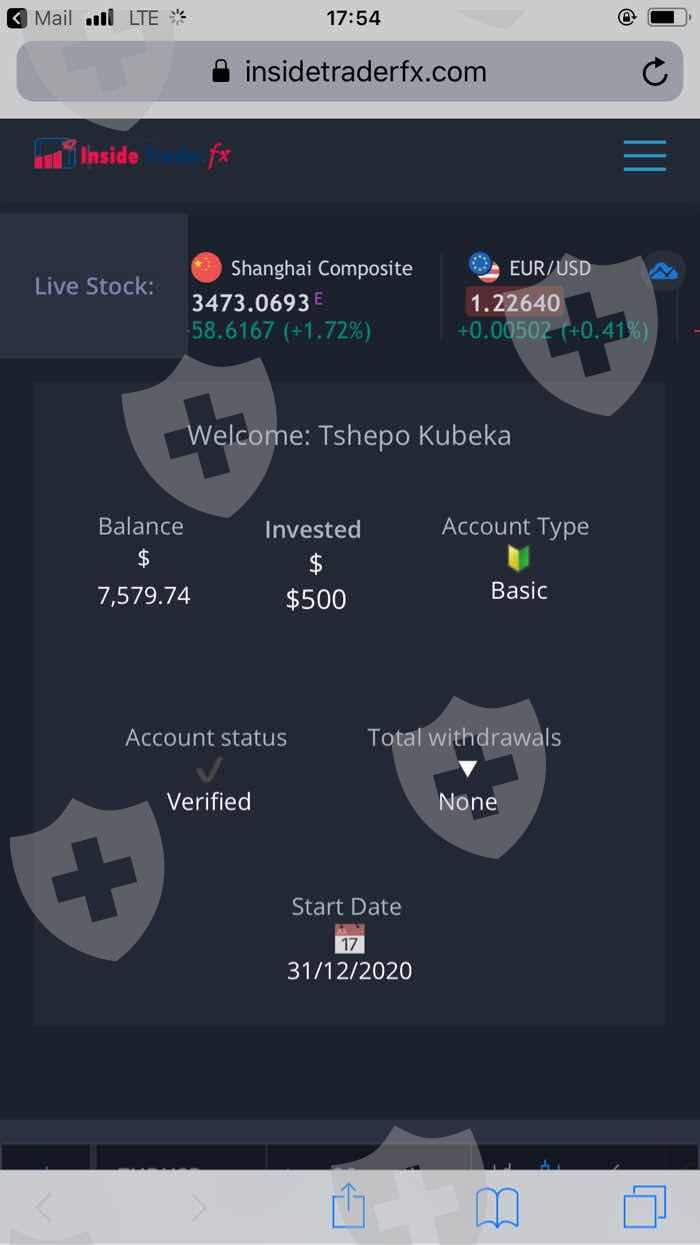The image size is (700, 1245).
Task: Click the Basic account type badge icon
Action: [x=518, y=558]
